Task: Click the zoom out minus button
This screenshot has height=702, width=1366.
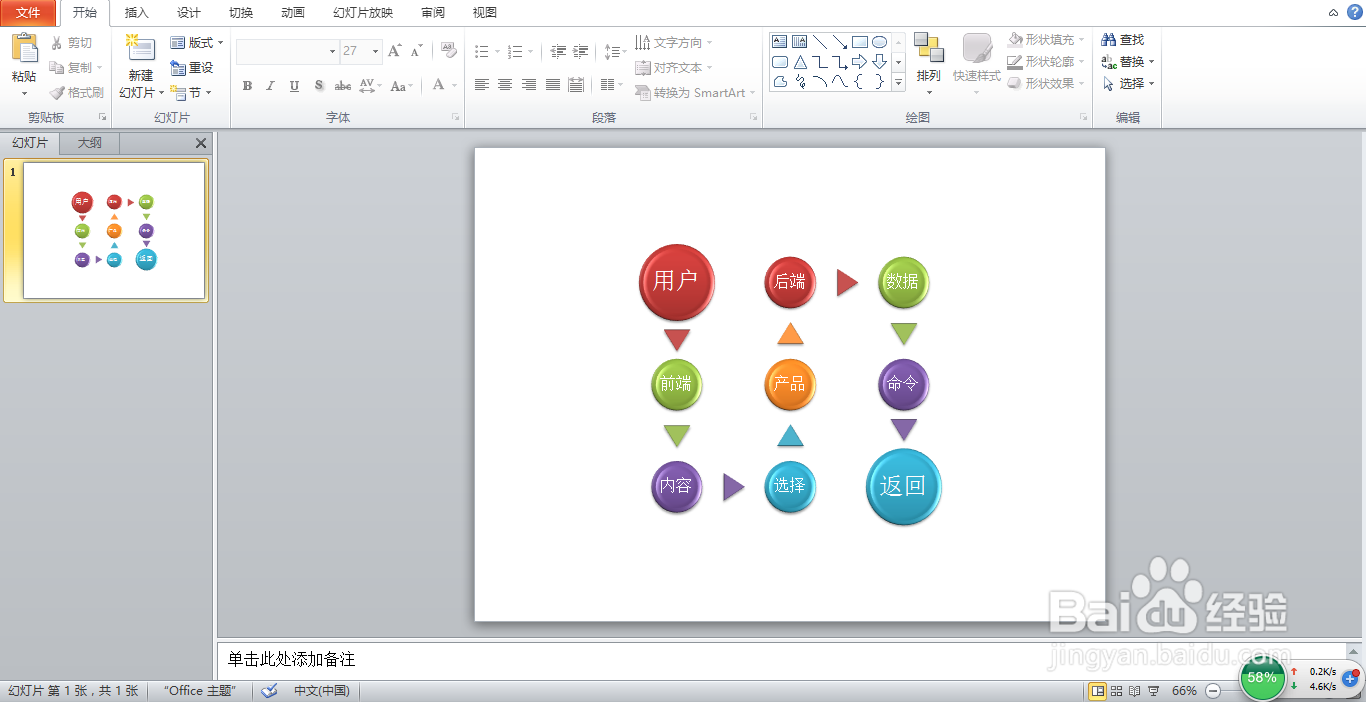Action: [x=1213, y=691]
